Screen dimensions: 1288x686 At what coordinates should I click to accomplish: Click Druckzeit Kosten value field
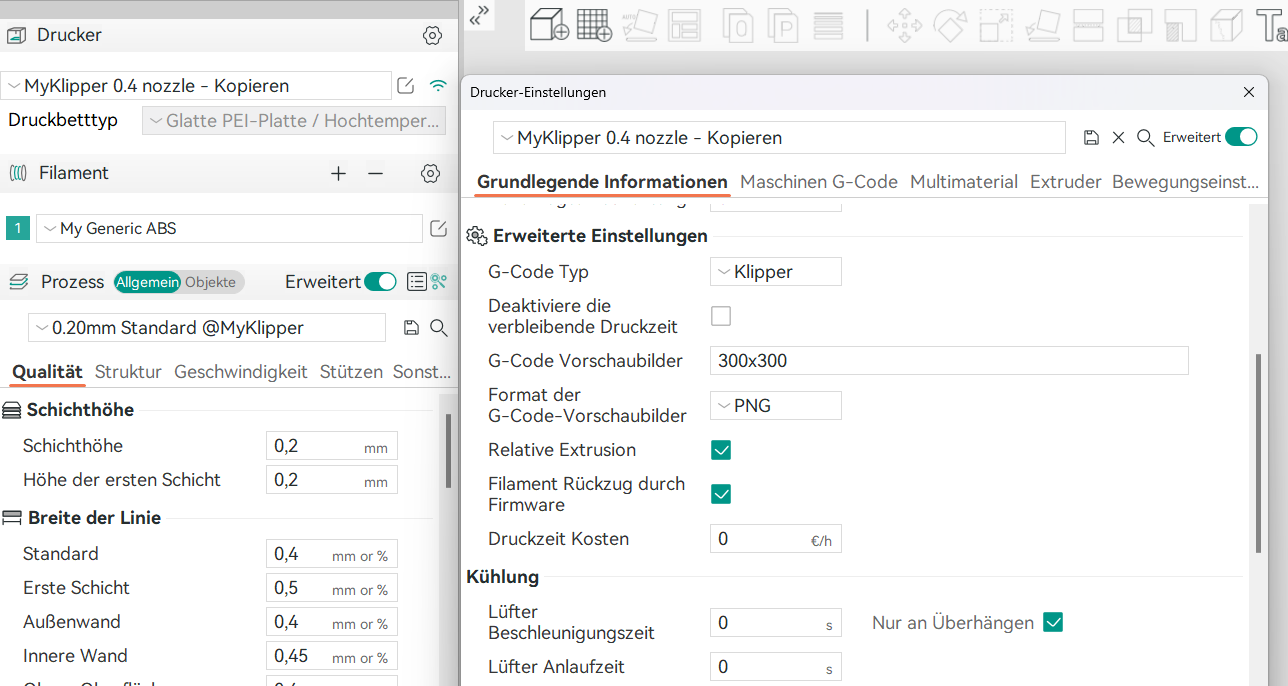coord(776,539)
